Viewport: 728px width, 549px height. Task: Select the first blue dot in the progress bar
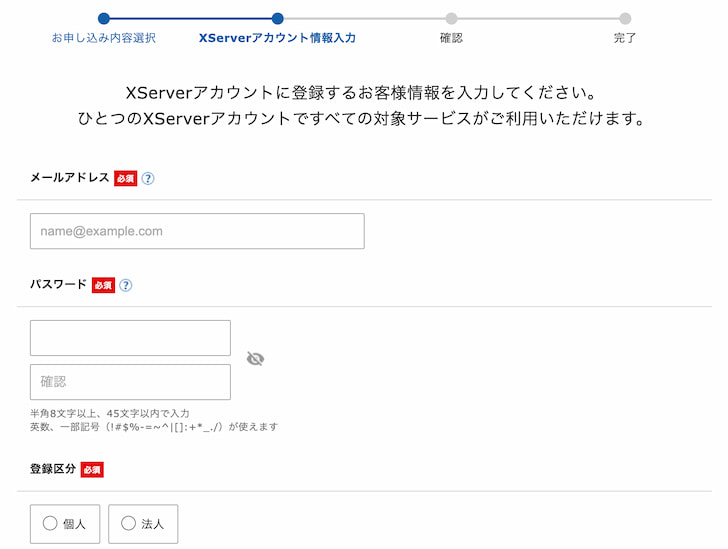tap(104, 19)
